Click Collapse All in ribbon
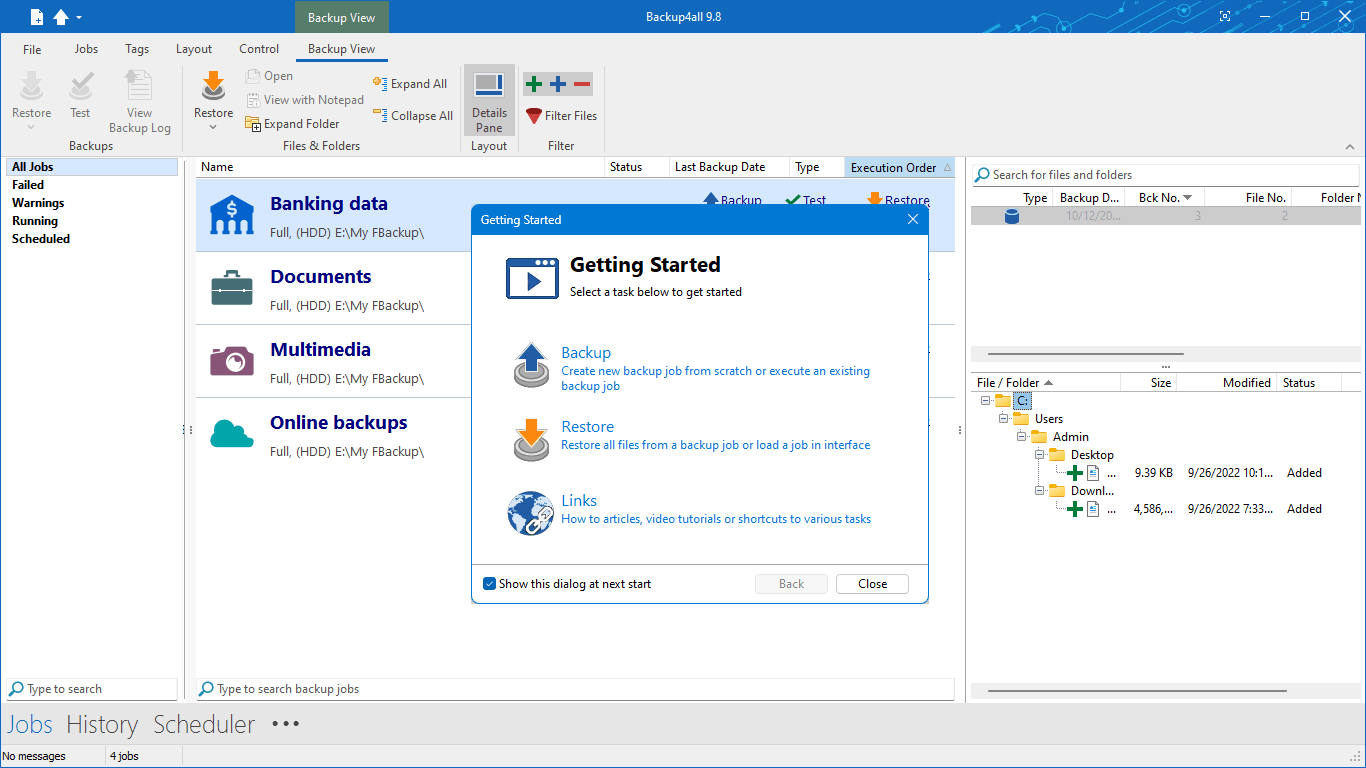Viewport: 1366px width, 768px height. click(x=413, y=116)
